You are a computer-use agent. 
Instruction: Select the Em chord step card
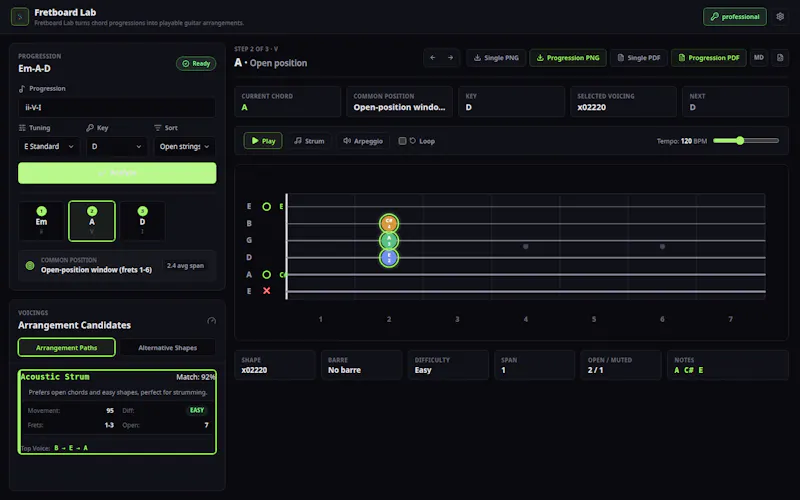tap(41, 221)
